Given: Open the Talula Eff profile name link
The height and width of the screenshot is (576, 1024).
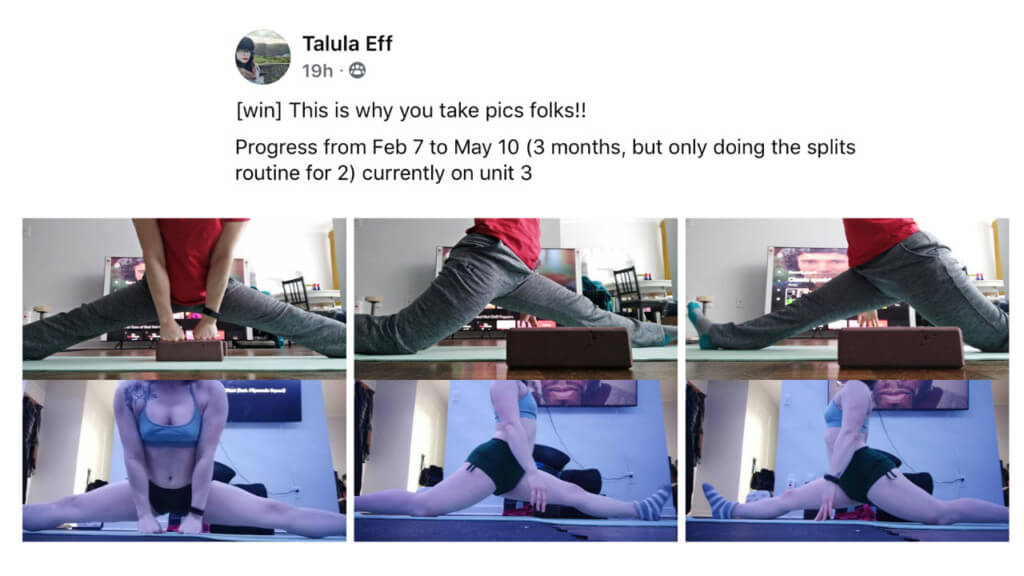Looking at the screenshot, I should point(347,44).
